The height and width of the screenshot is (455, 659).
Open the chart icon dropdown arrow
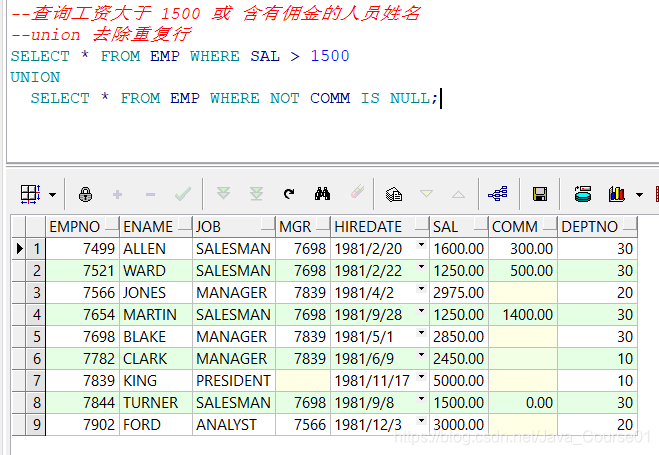(639, 195)
